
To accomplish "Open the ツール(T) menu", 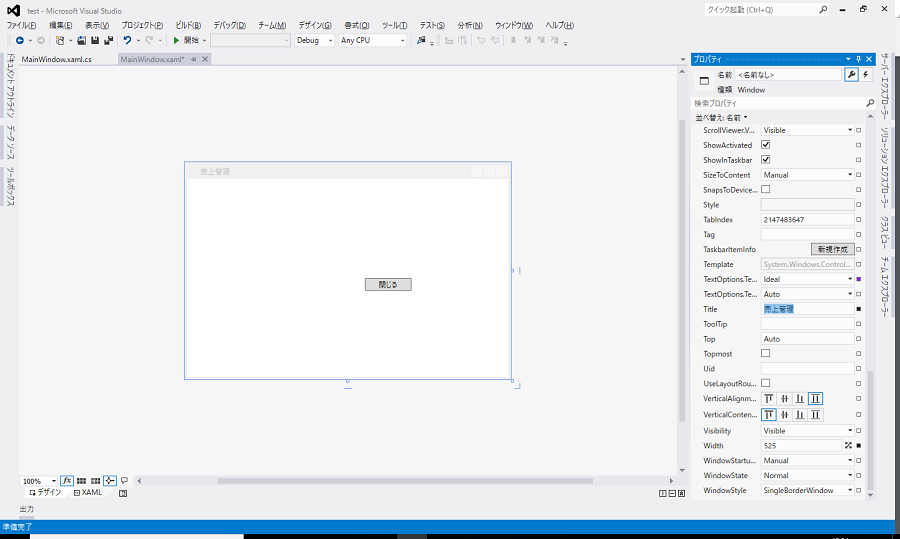I will point(395,25).
